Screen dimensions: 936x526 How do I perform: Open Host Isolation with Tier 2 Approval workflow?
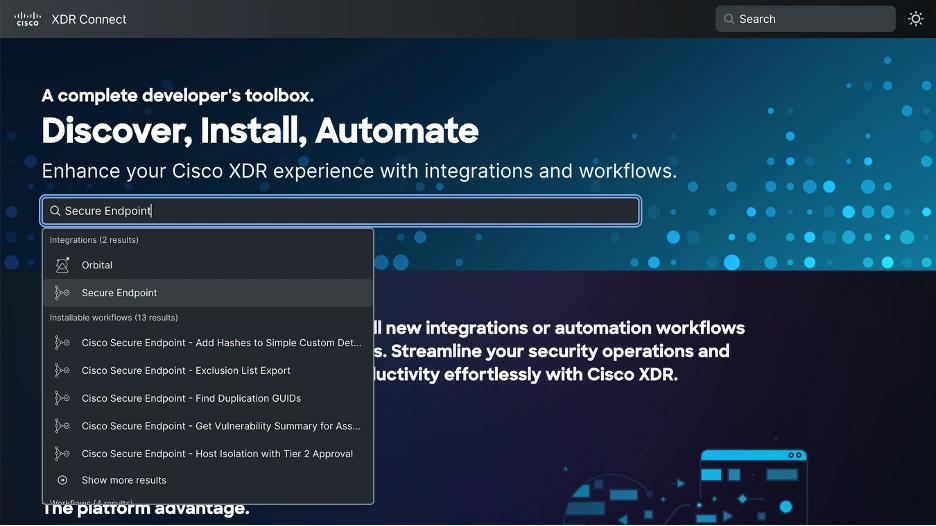[208, 454]
